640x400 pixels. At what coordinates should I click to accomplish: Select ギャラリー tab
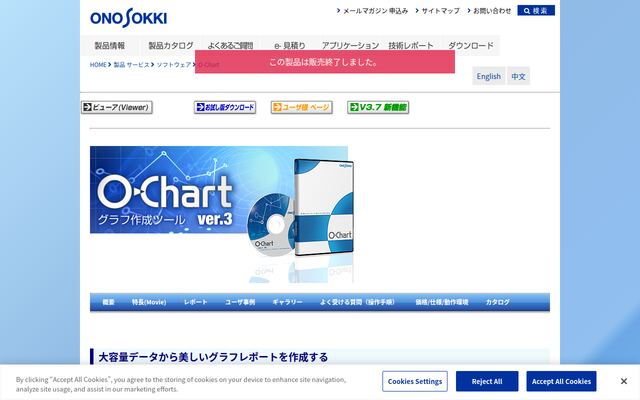pos(287,302)
